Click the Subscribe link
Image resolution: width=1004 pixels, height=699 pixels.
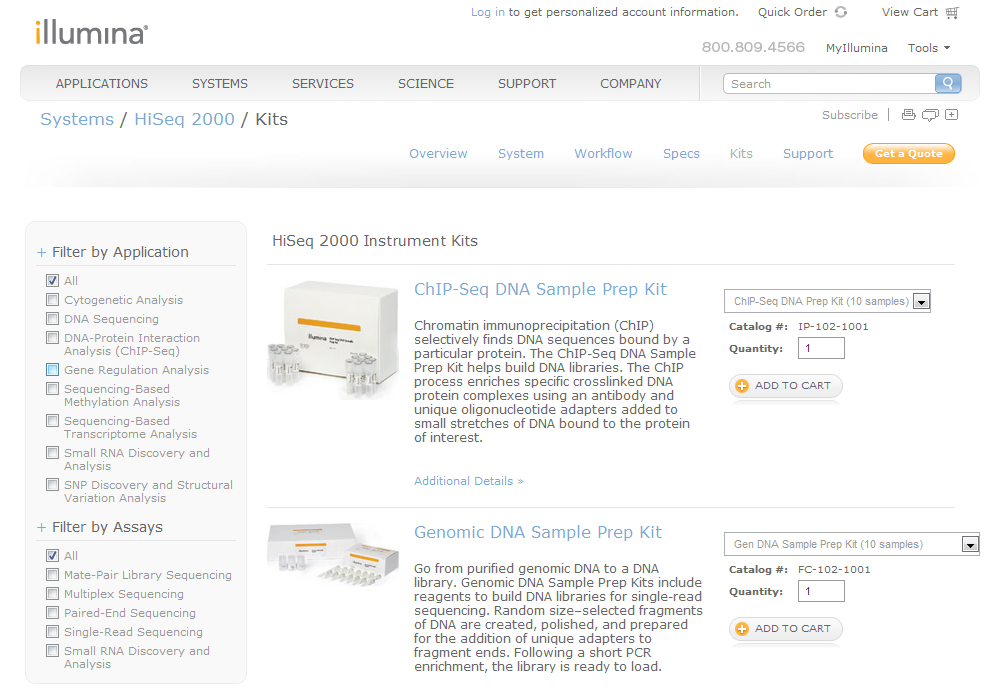tap(850, 115)
